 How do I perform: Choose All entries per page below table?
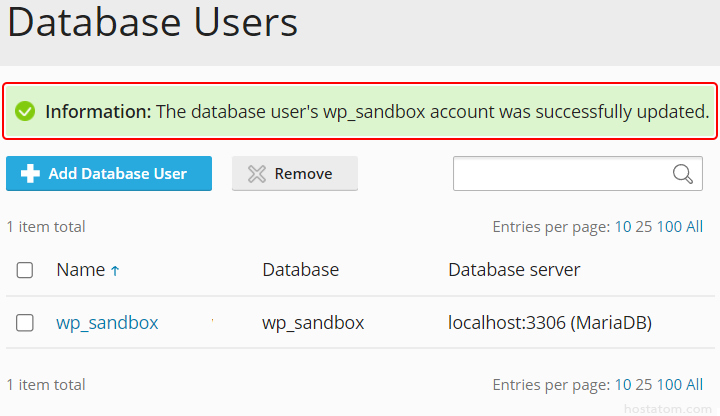(695, 385)
